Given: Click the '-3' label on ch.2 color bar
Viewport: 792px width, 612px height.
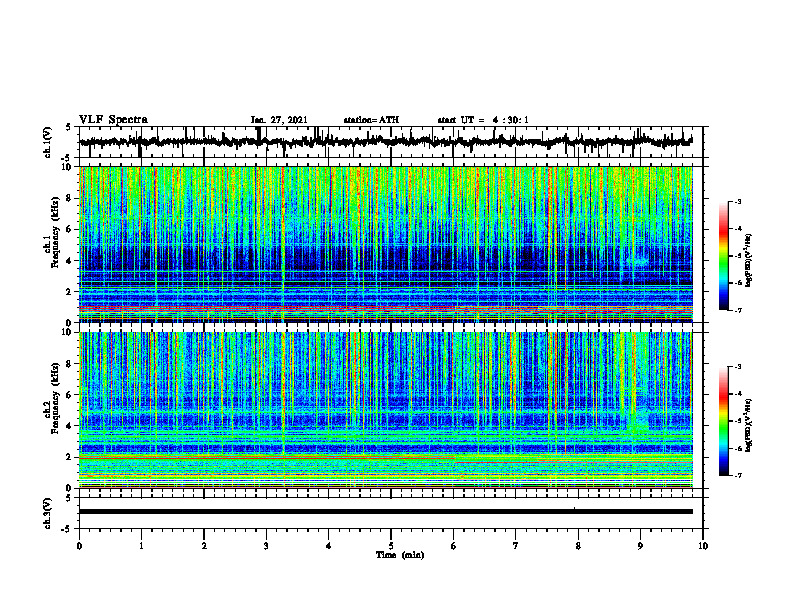Looking at the screenshot, I should click(x=738, y=367).
